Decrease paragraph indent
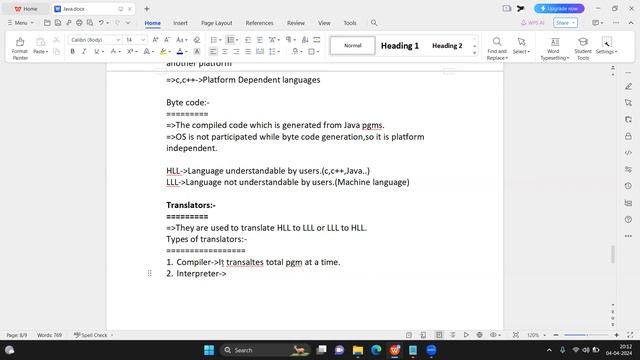 tap(248, 40)
